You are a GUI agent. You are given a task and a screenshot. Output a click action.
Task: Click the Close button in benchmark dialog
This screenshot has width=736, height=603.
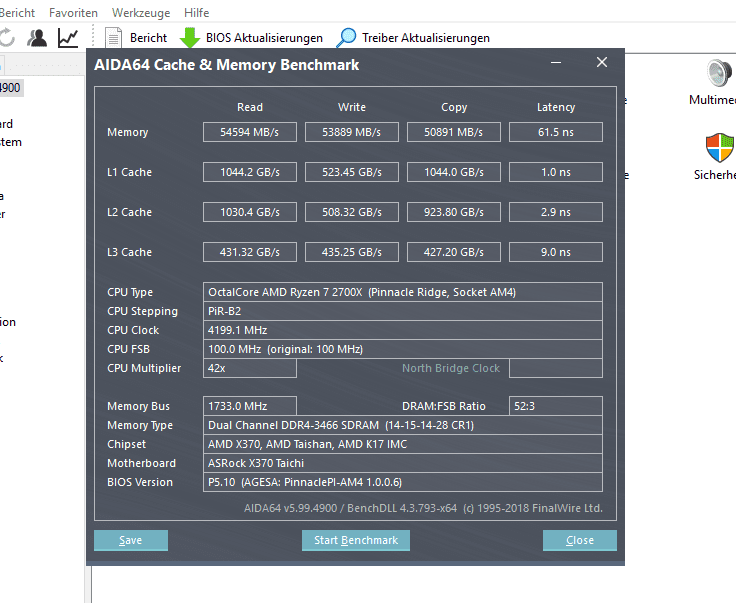click(580, 540)
